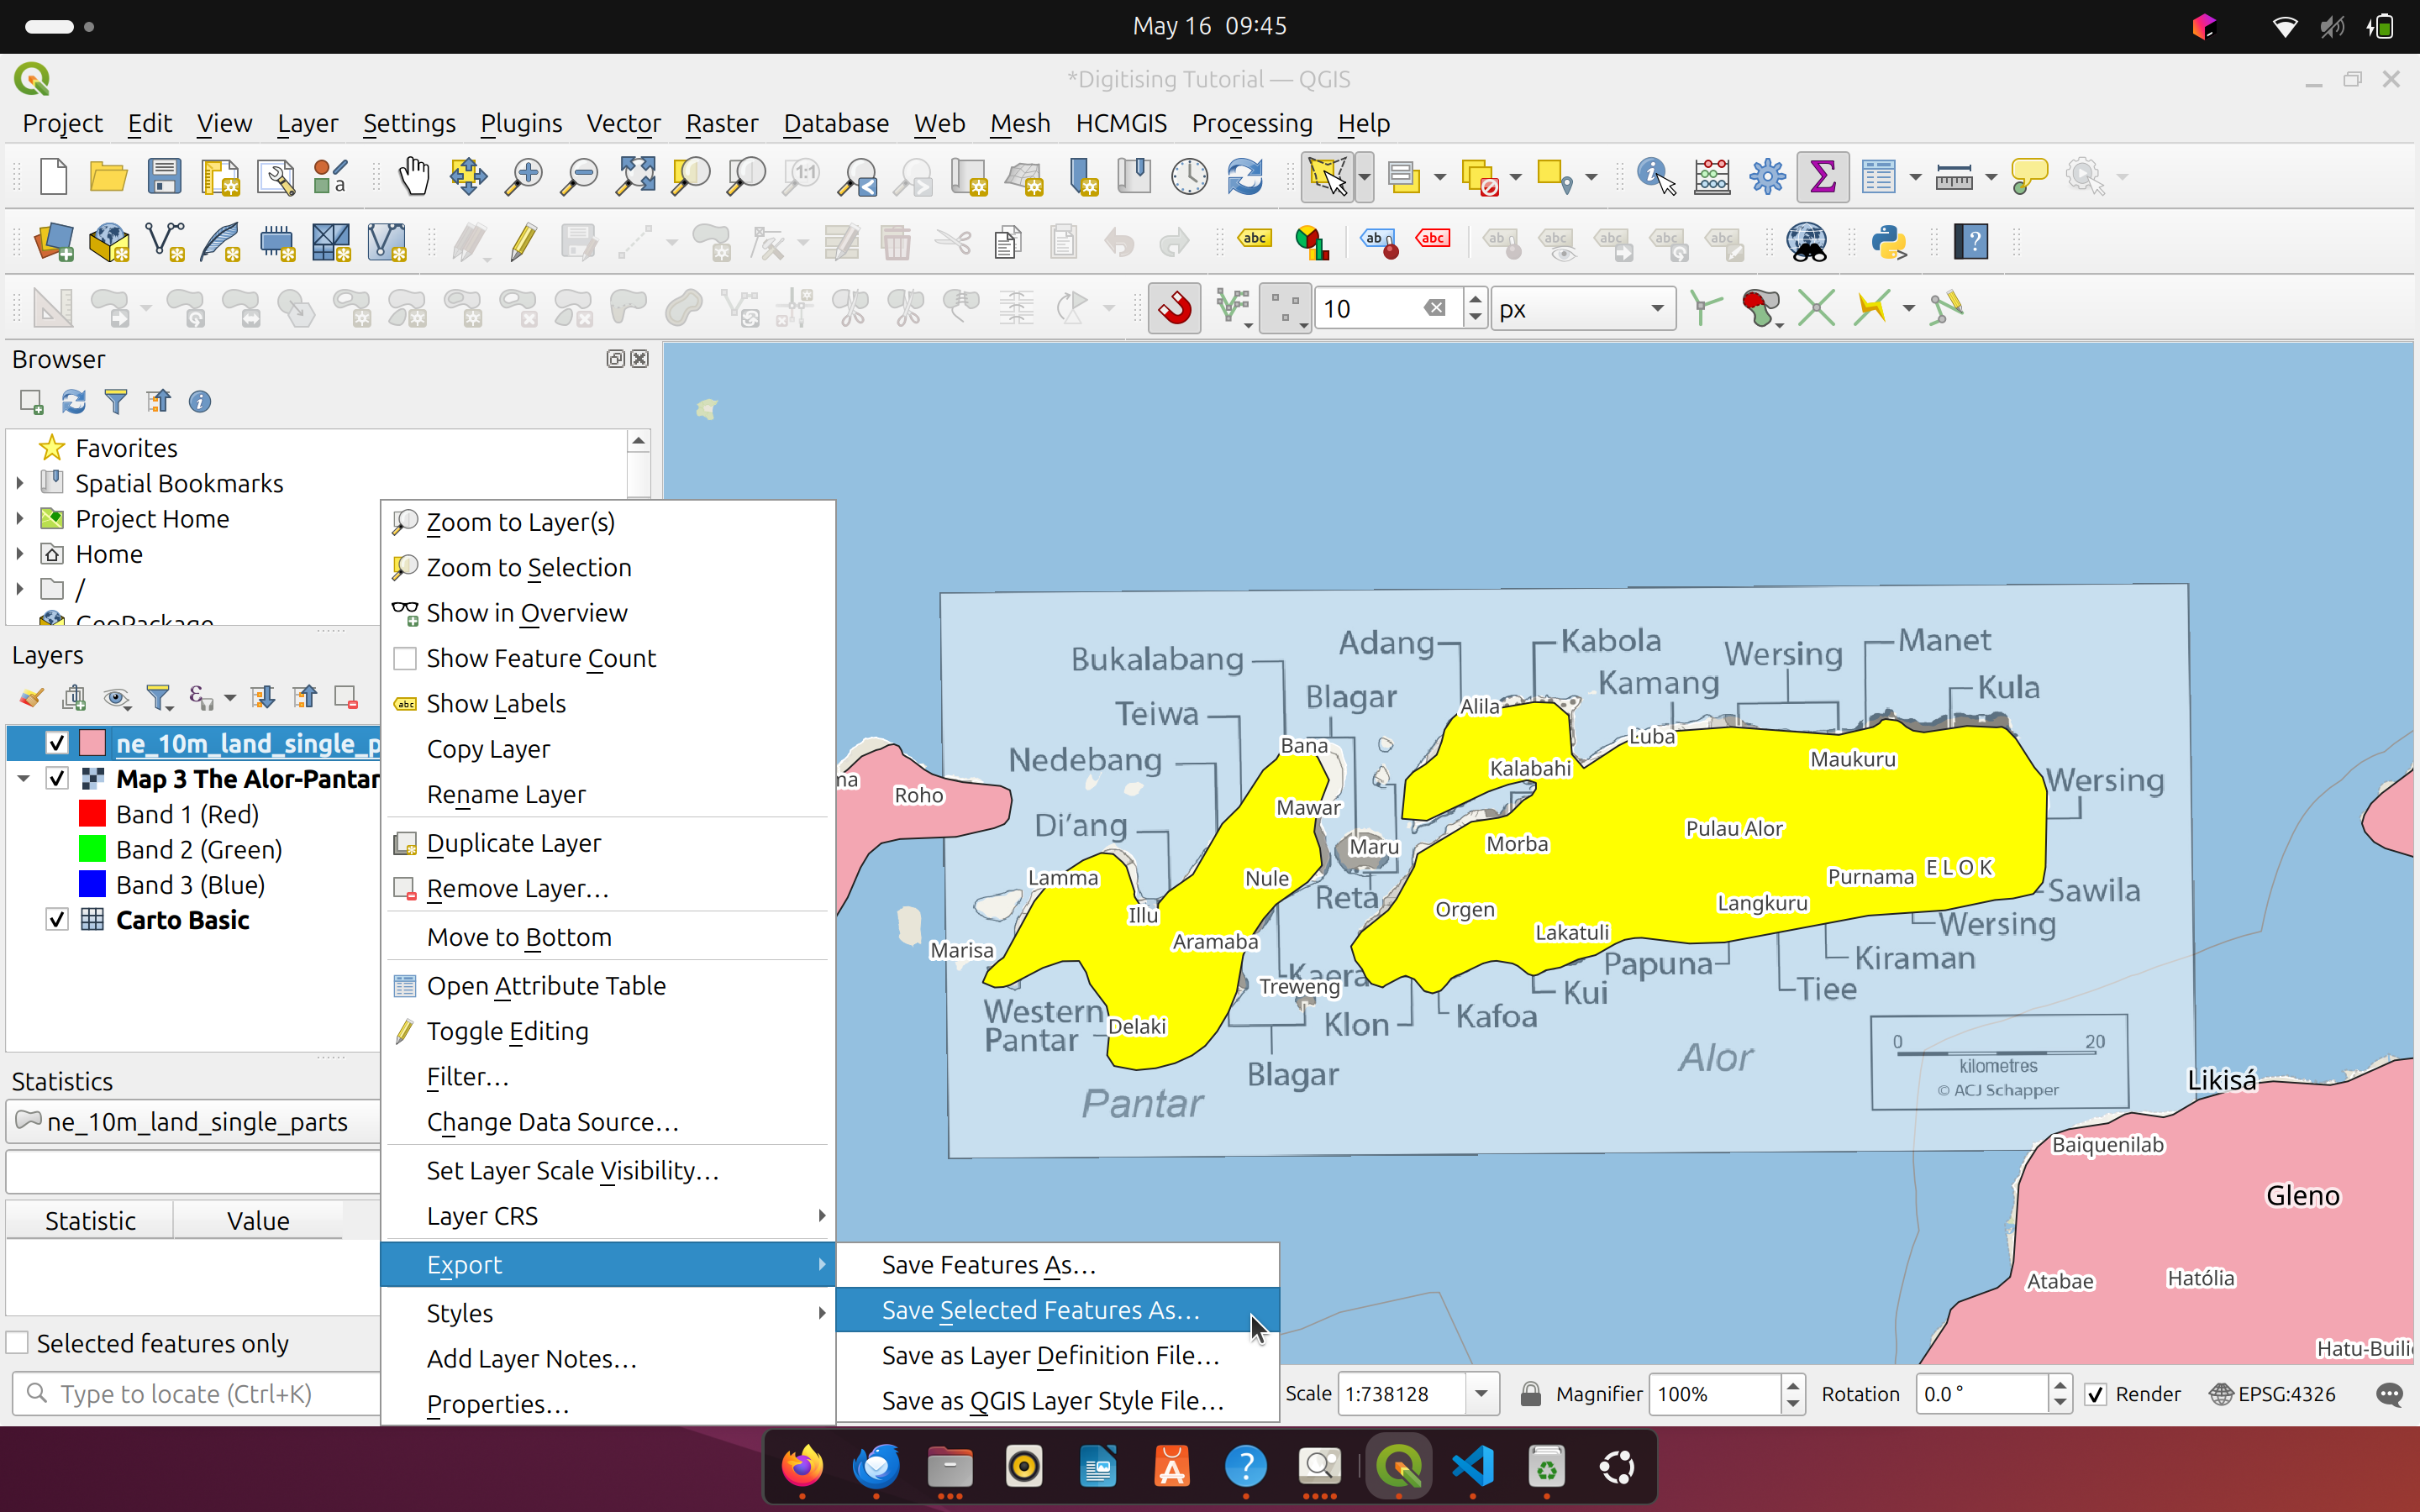
Task: Click the Band 1 (Red) color swatch
Action: [x=92, y=814]
